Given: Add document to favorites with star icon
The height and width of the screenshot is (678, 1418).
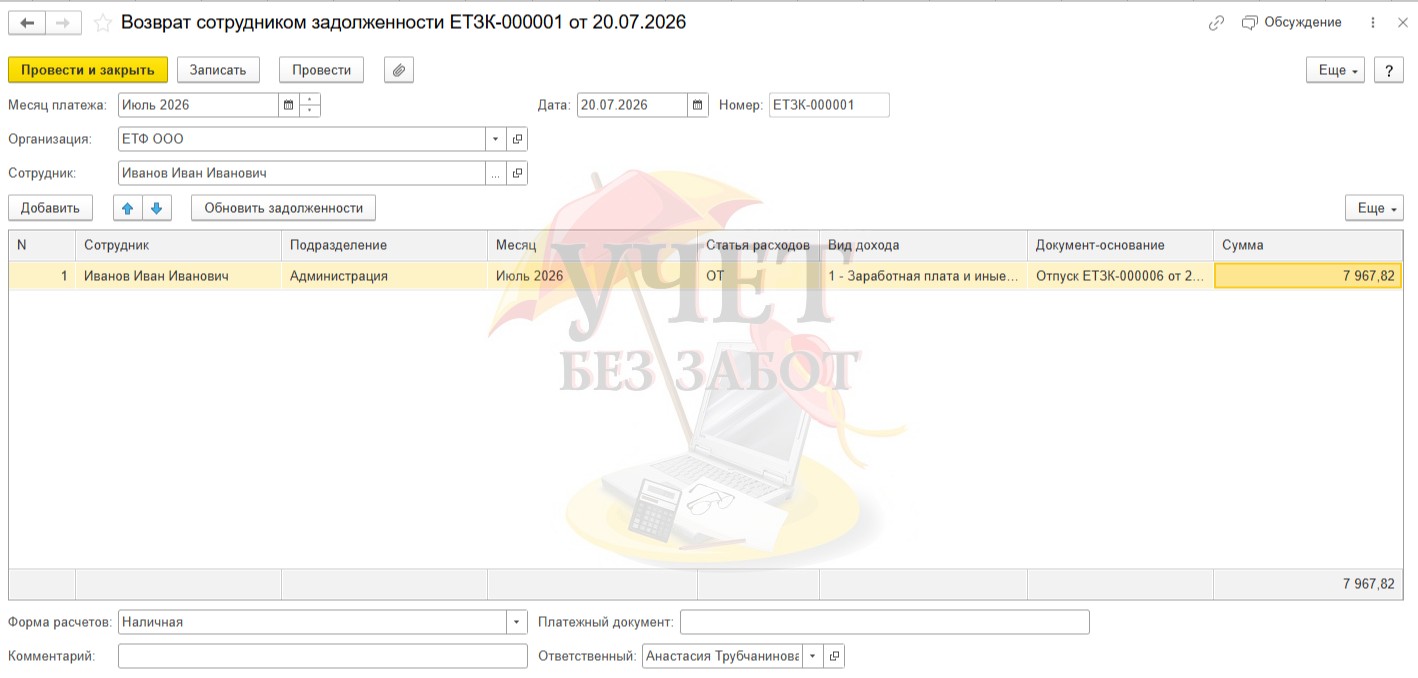Looking at the screenshot, I should pyautogui.click(x=102, y=22).
